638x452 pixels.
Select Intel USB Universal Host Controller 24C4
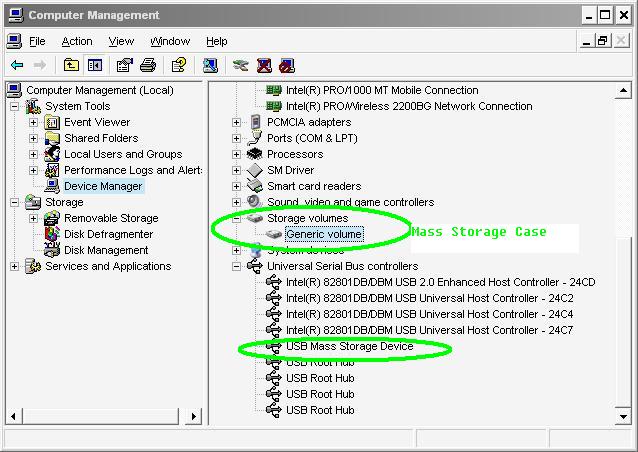tap(430, 314)
